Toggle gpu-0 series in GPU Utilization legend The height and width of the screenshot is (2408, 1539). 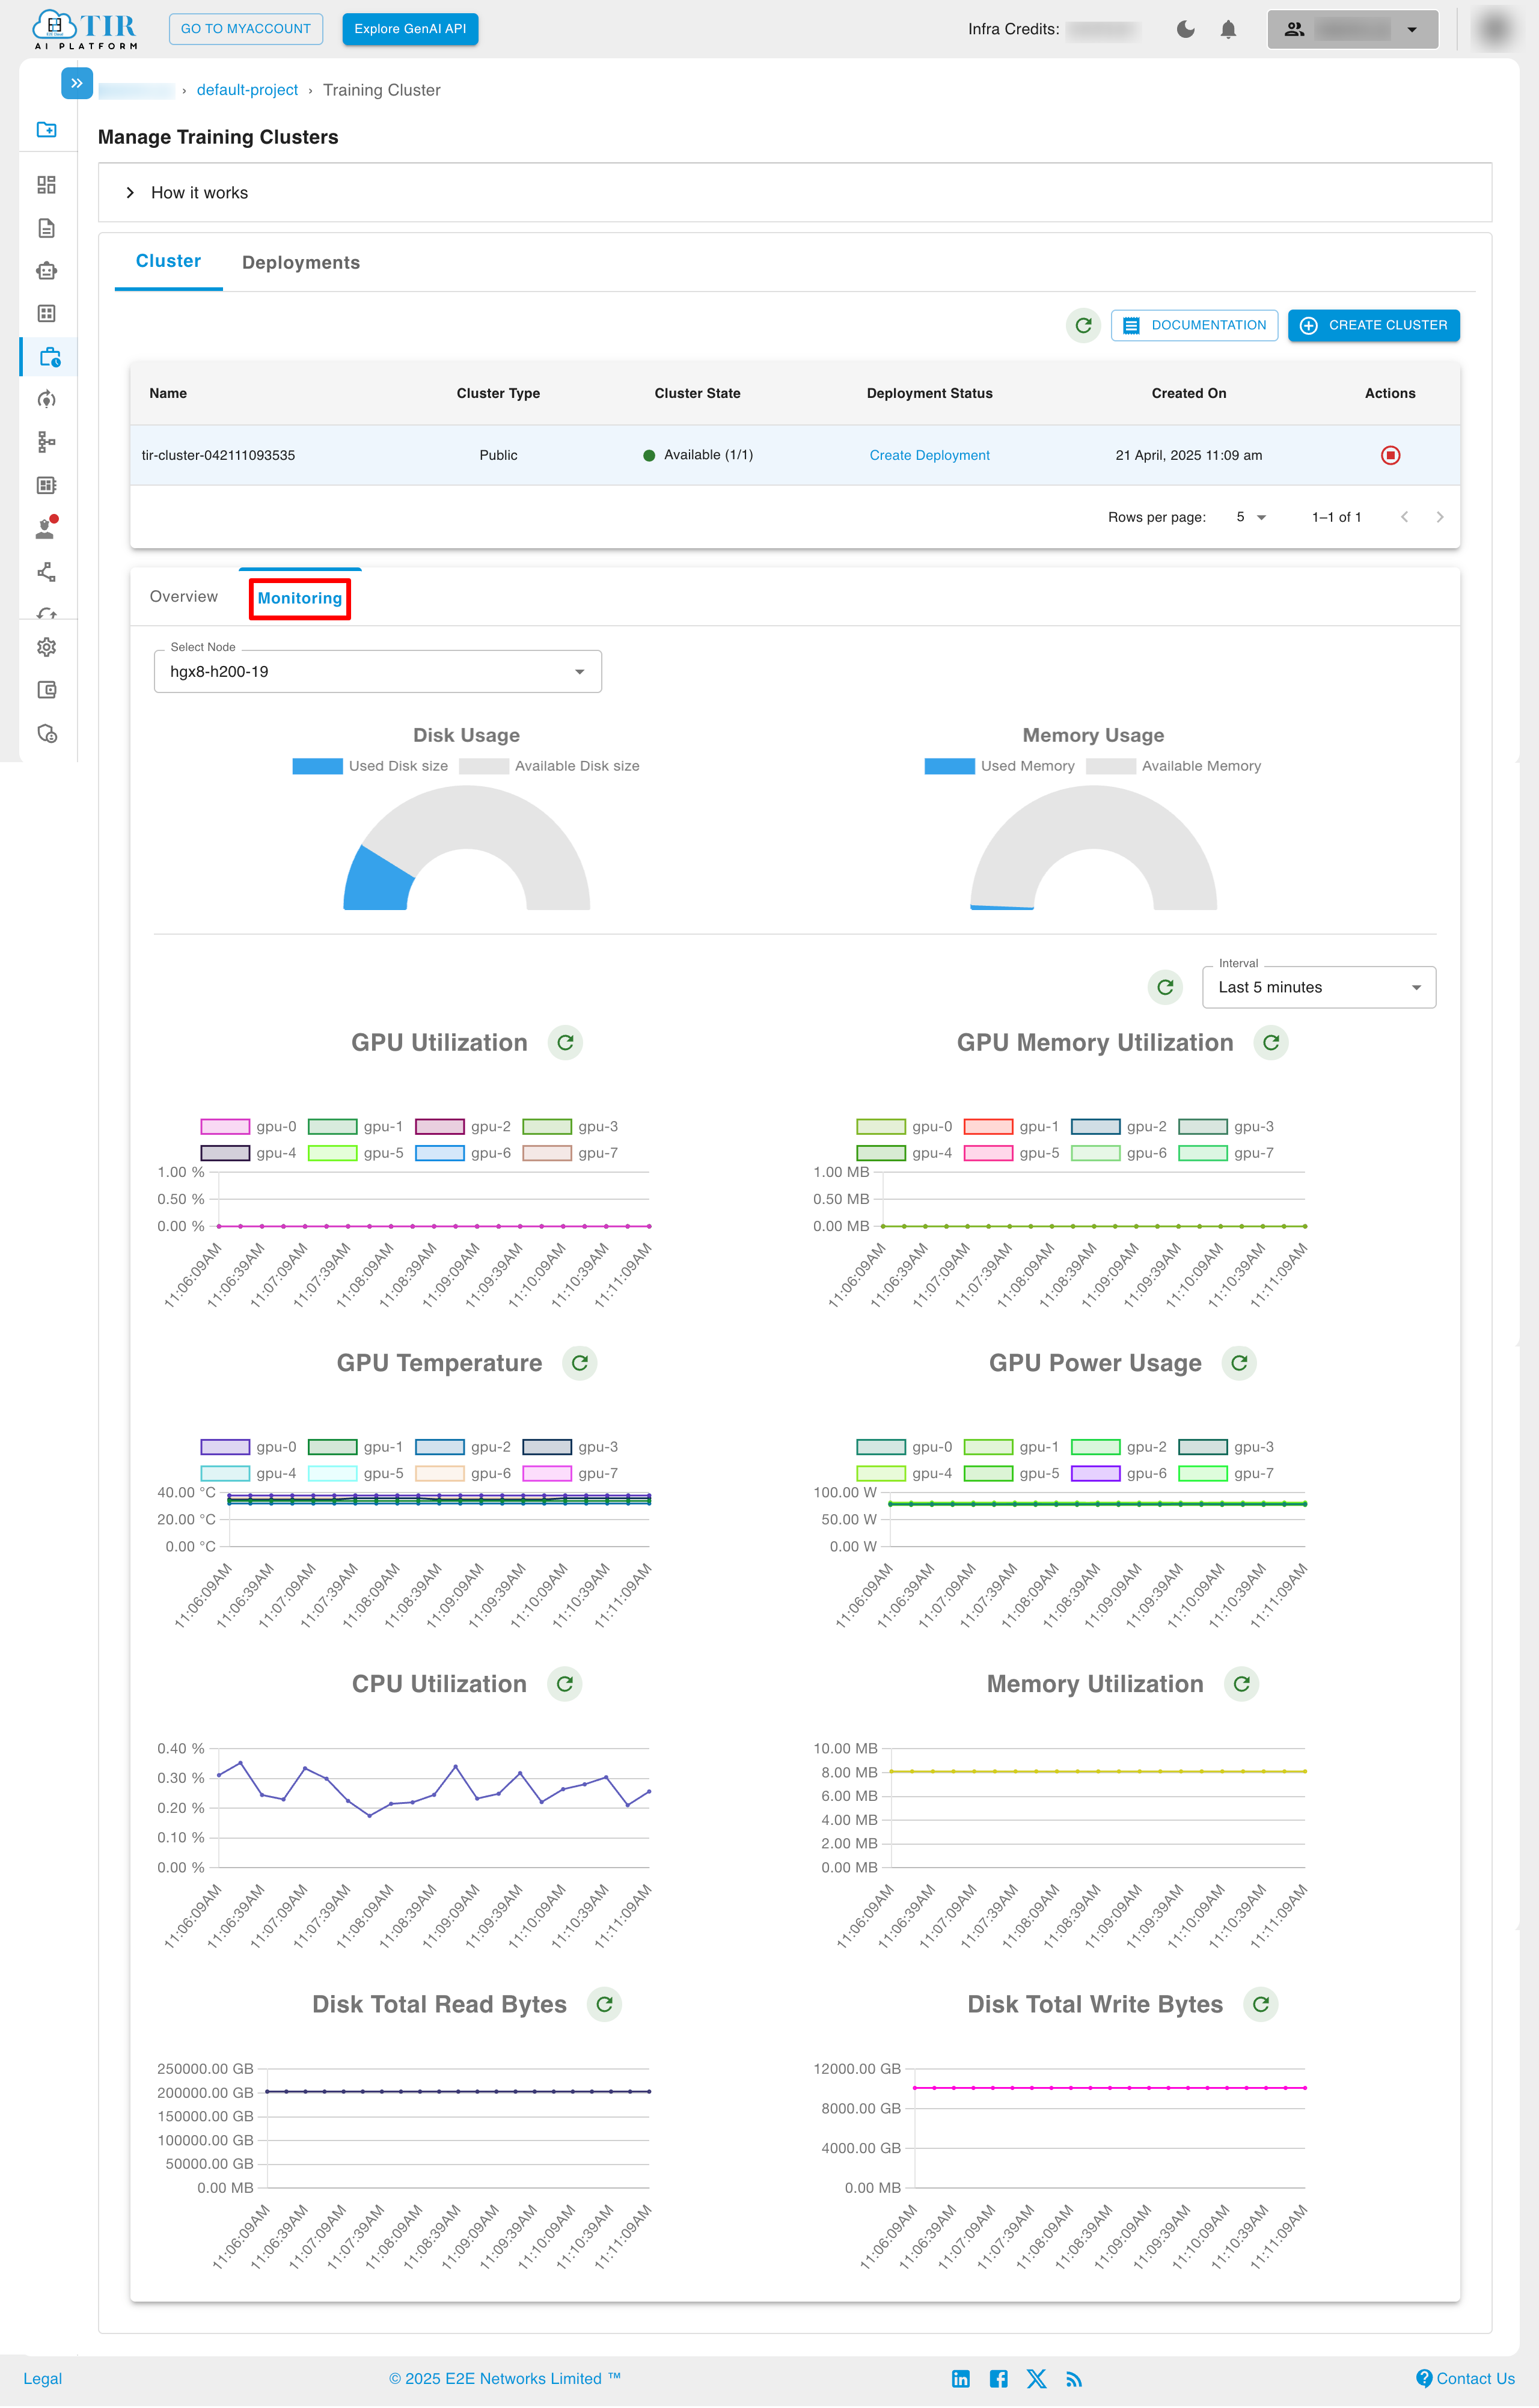click(249, 1127)
